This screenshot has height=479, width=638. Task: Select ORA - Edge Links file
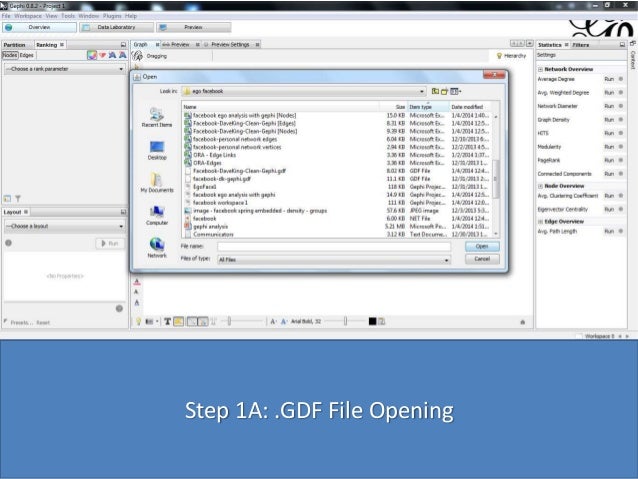(x=214, y=155)
